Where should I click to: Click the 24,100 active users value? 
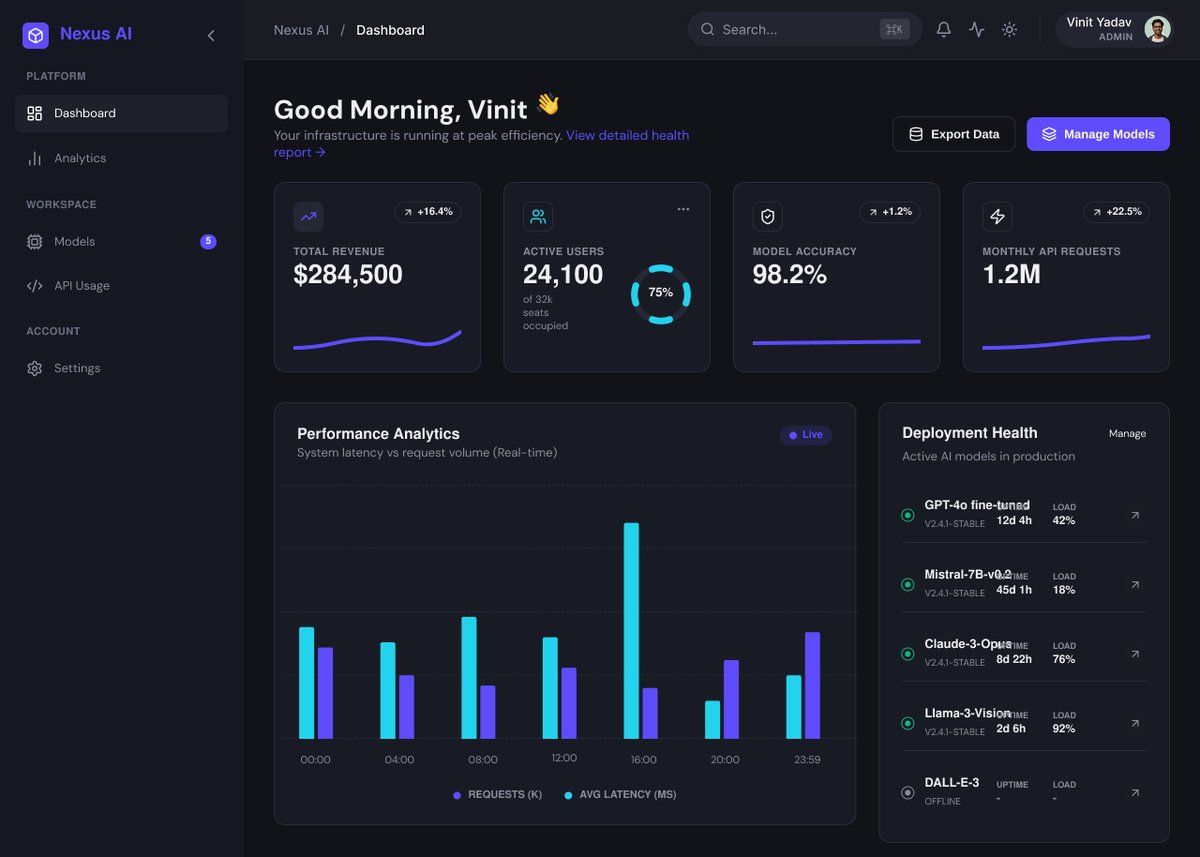(563, 275)
